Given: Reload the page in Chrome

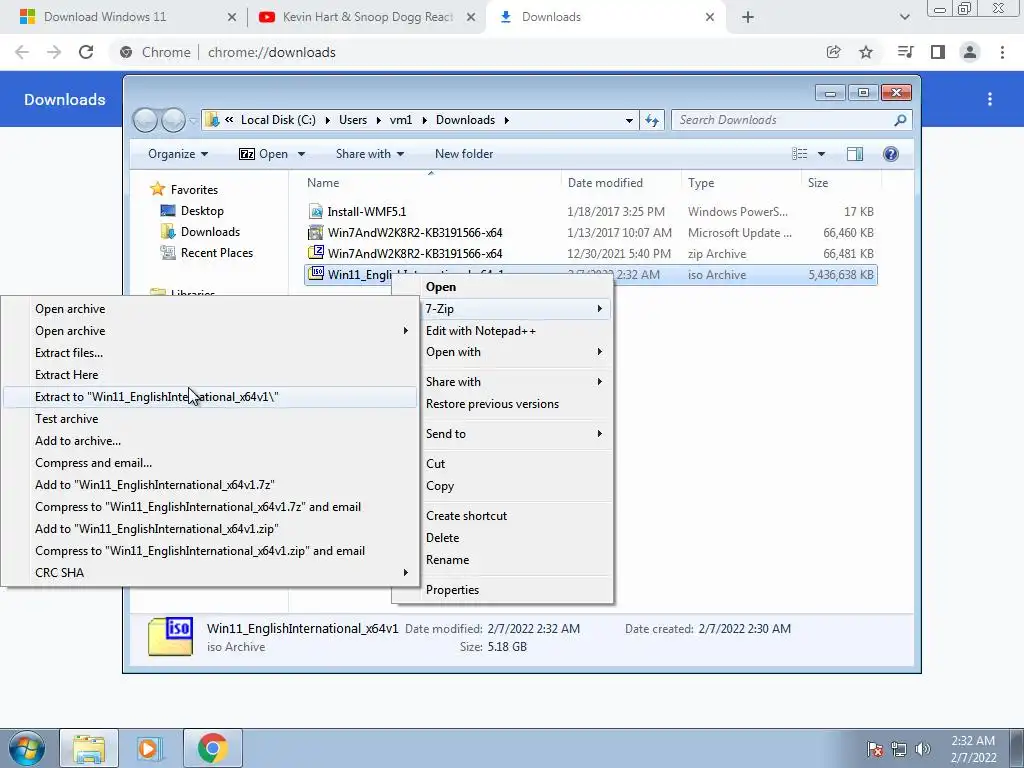Looking at the screenshot, I should 86,52.
